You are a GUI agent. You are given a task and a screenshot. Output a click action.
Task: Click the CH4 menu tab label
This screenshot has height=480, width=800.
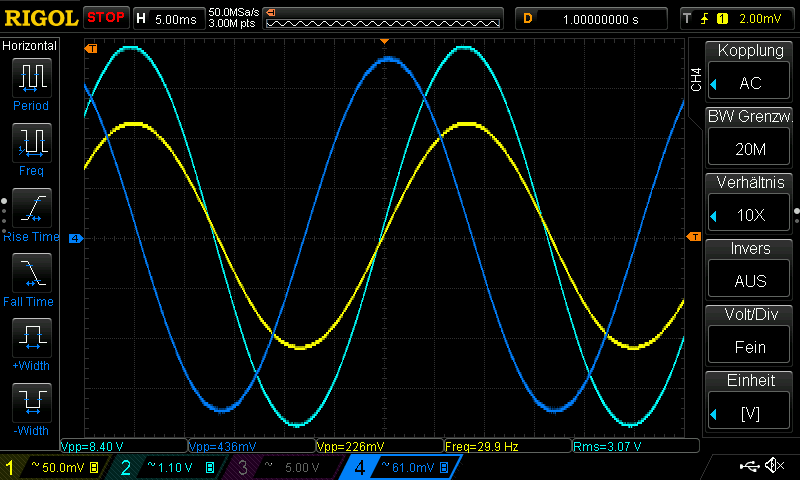696,80
